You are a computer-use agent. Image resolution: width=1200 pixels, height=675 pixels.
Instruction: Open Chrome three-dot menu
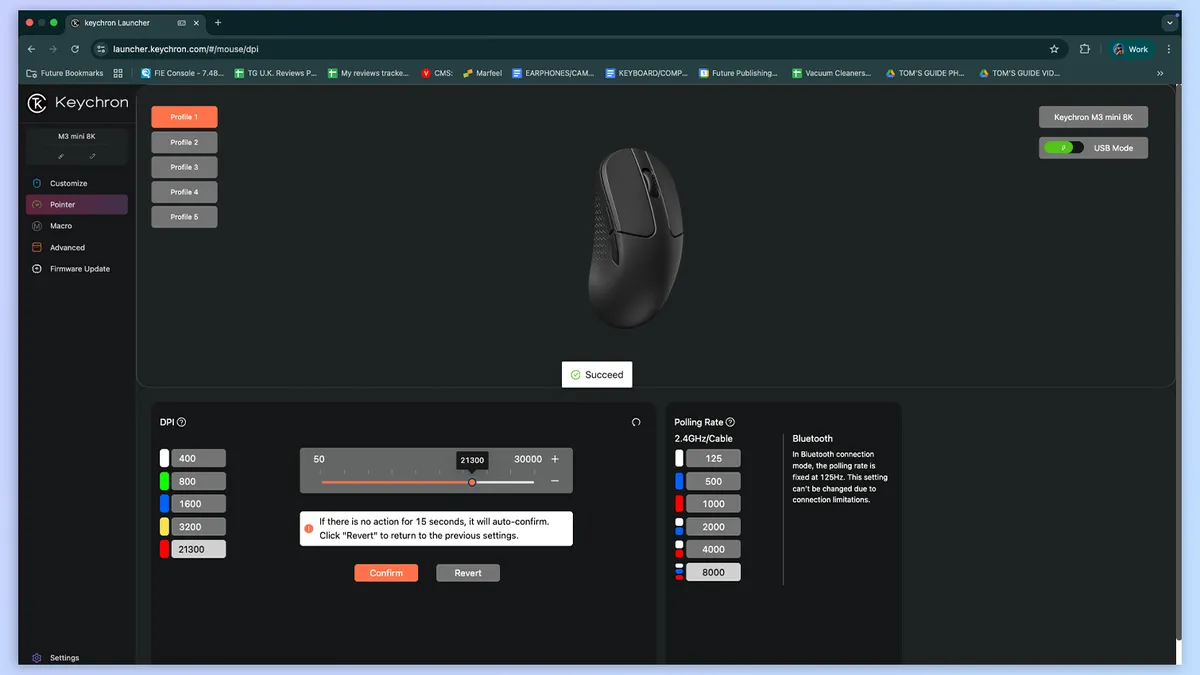coord(1169,48)
